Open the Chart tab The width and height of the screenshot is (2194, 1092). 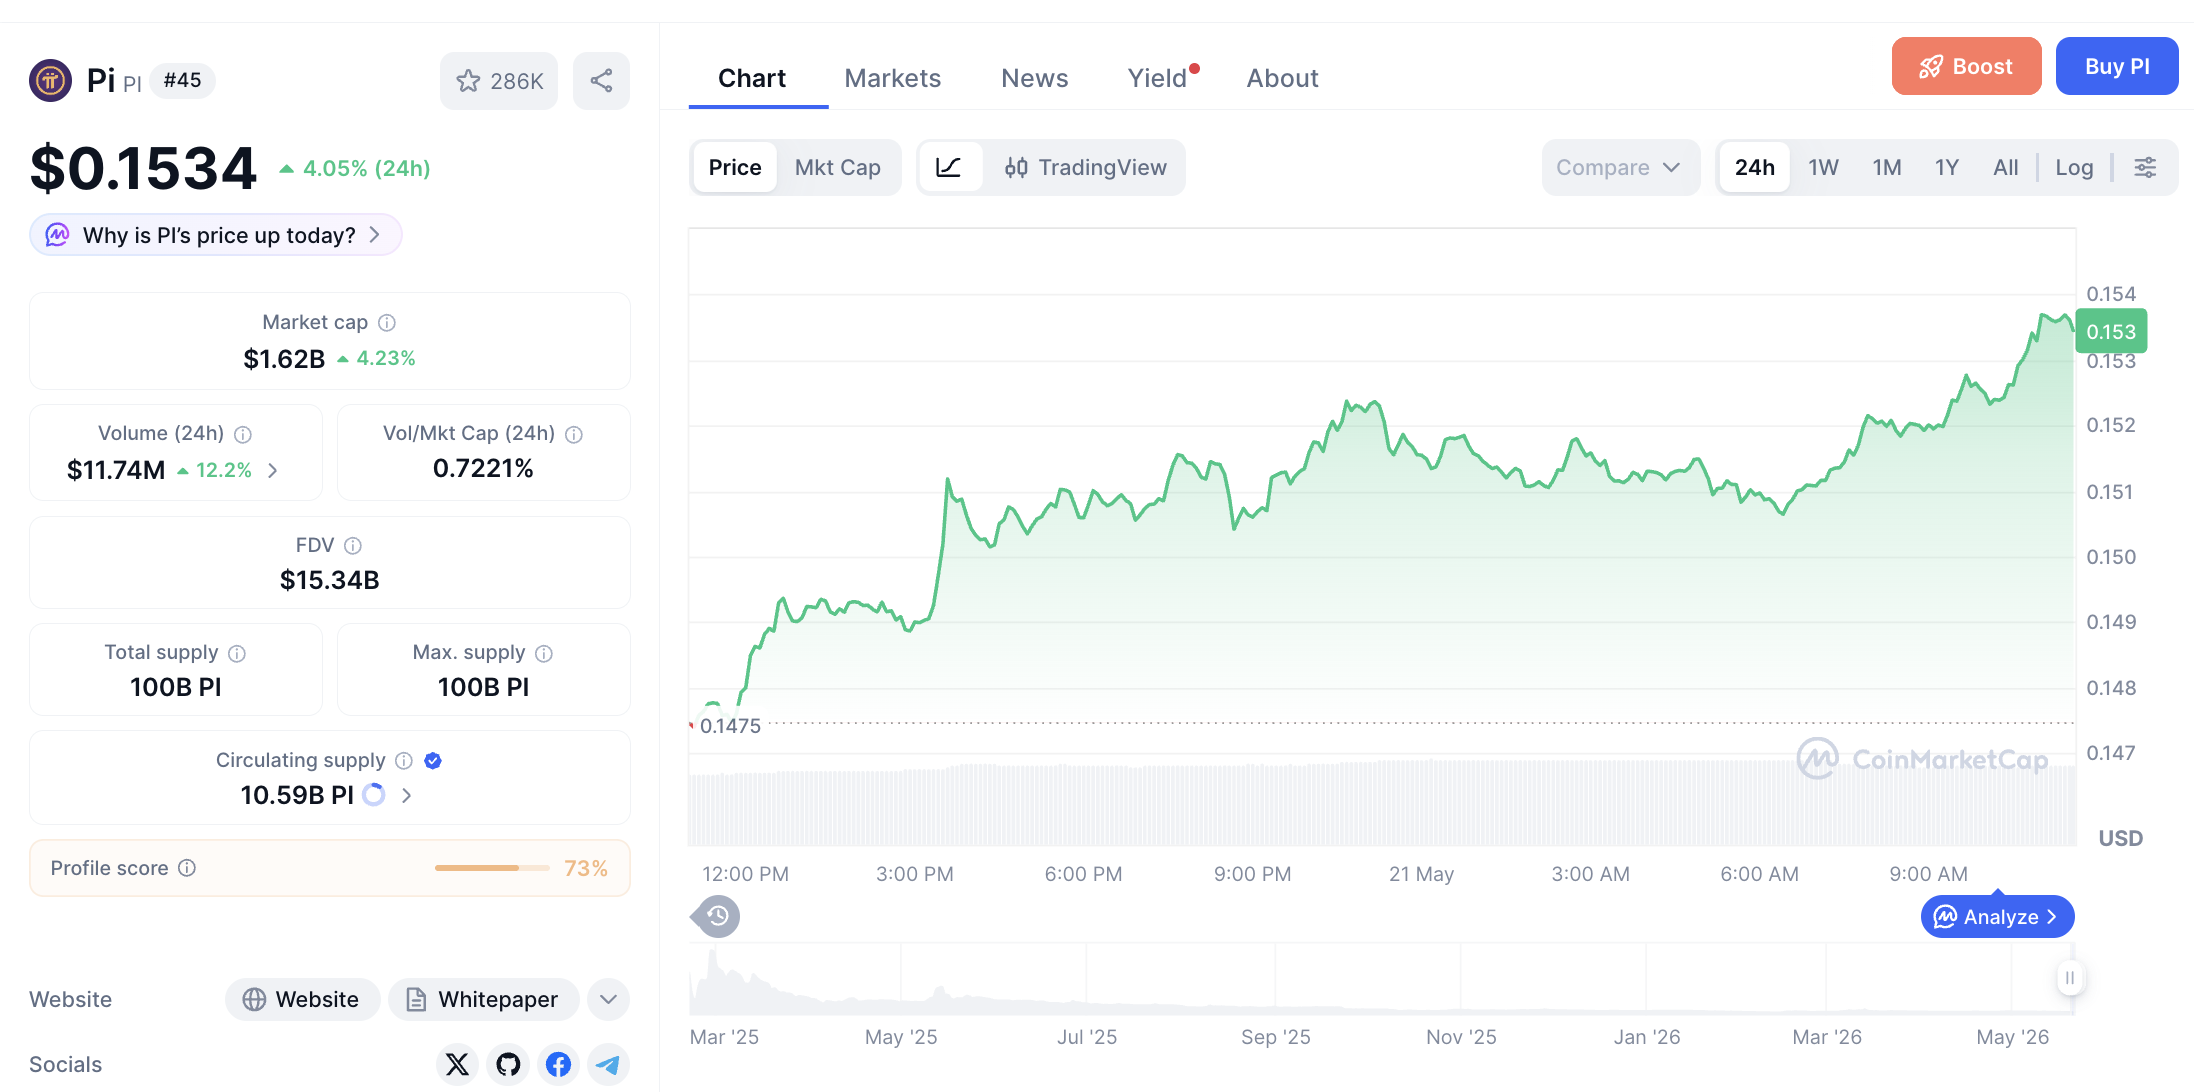(752, 78)
